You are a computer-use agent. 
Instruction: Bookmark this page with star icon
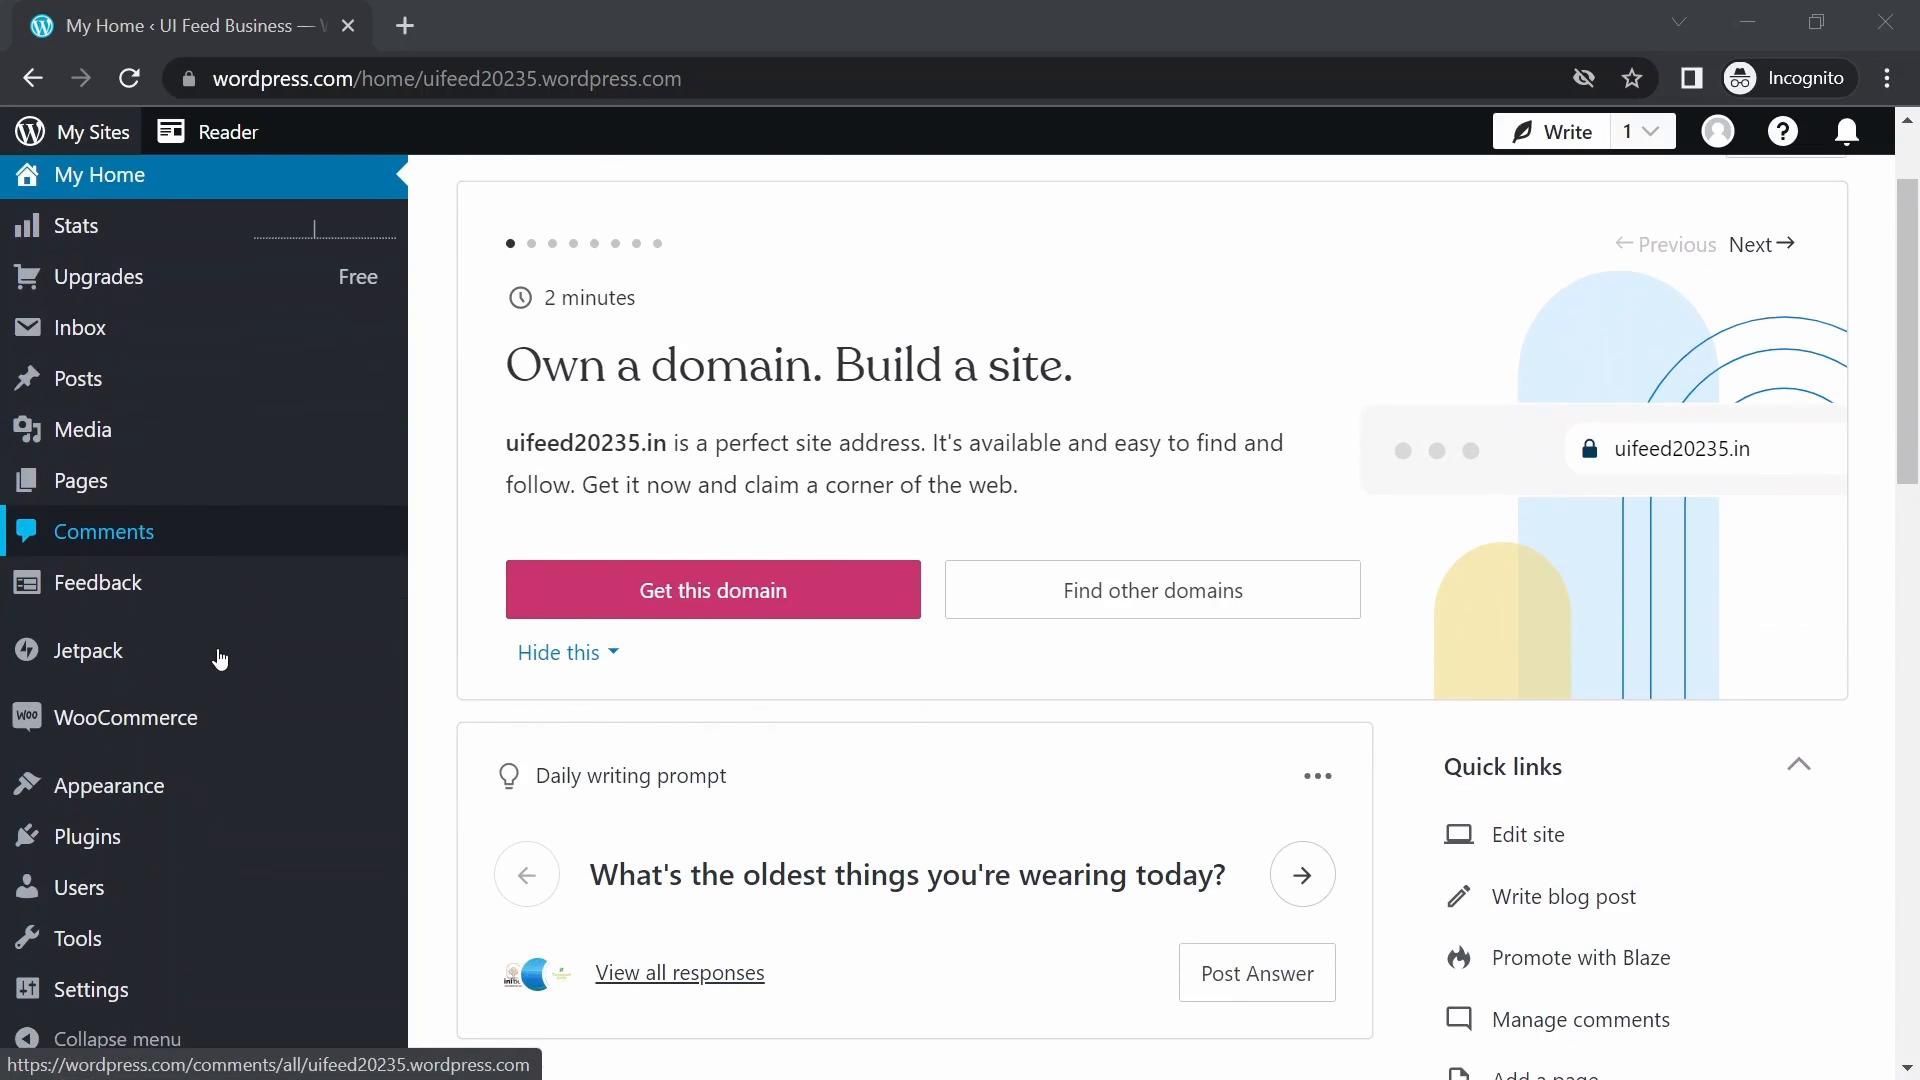(x=1632, y=78)
